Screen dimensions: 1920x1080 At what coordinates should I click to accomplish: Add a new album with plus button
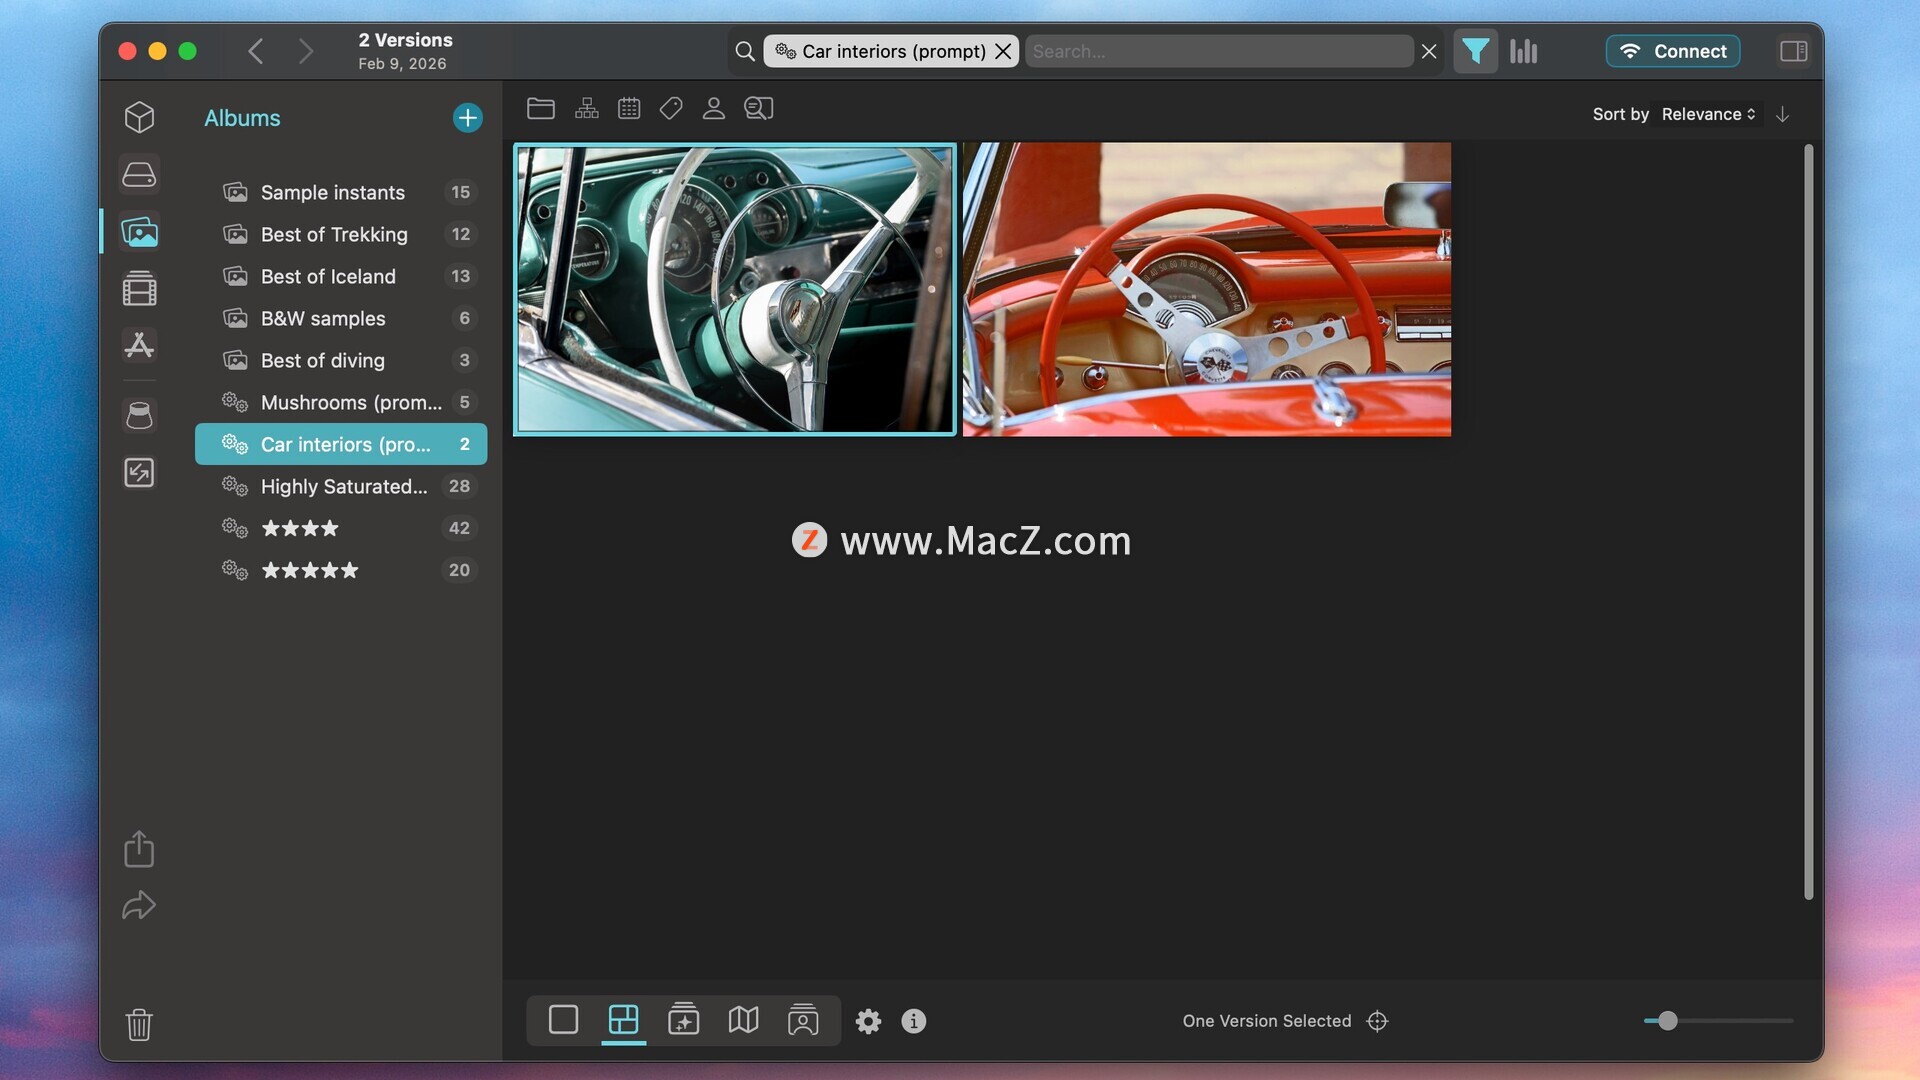click(x=467, y=118)
